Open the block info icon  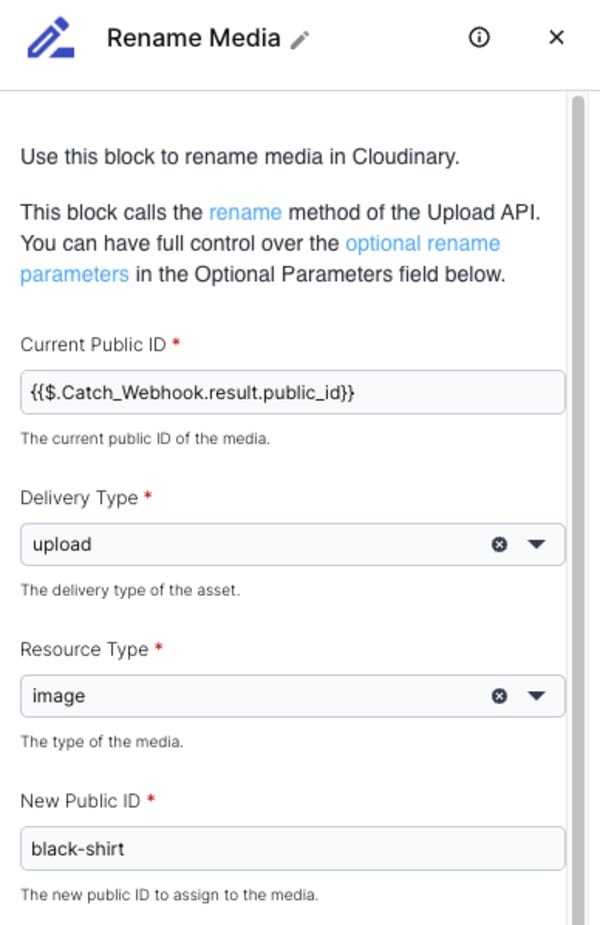pos(479,37)
